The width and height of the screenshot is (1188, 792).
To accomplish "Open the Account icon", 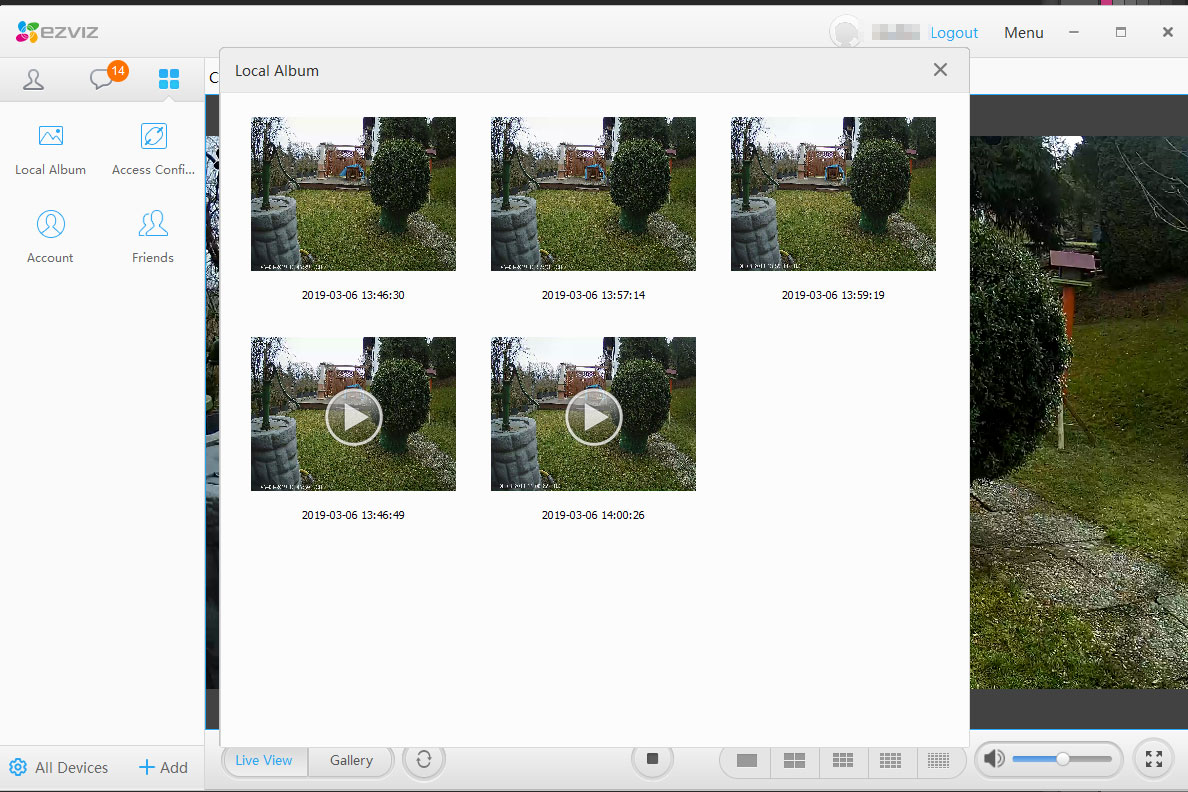I will (50, 224).
